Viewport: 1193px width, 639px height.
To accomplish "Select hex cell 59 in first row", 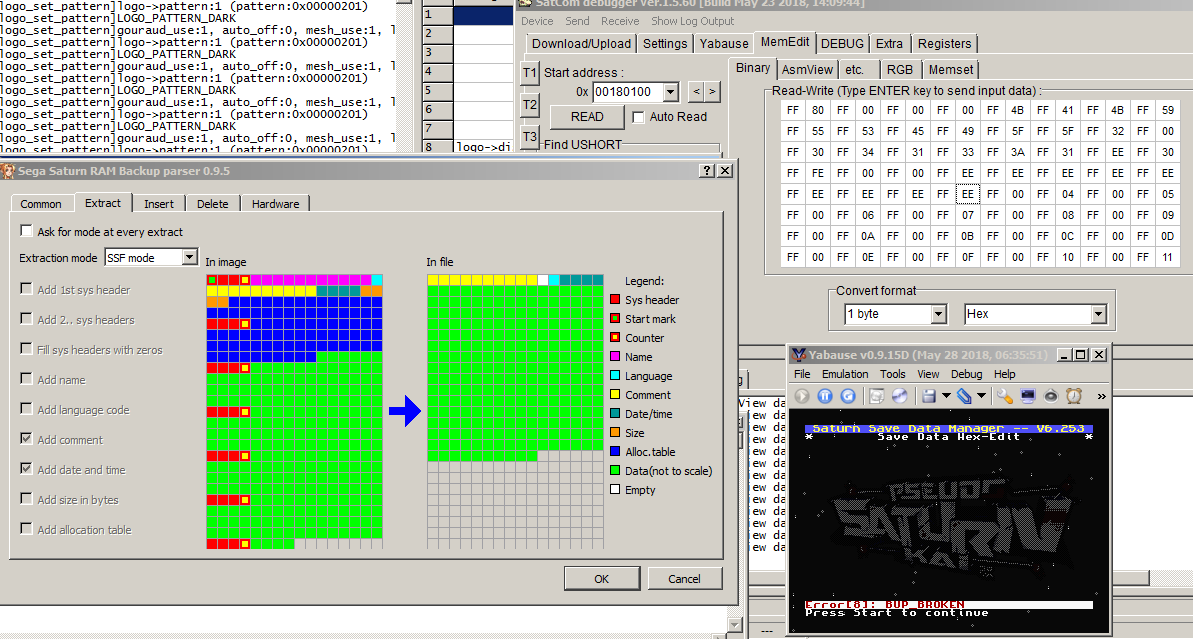I will point(1168,110).
